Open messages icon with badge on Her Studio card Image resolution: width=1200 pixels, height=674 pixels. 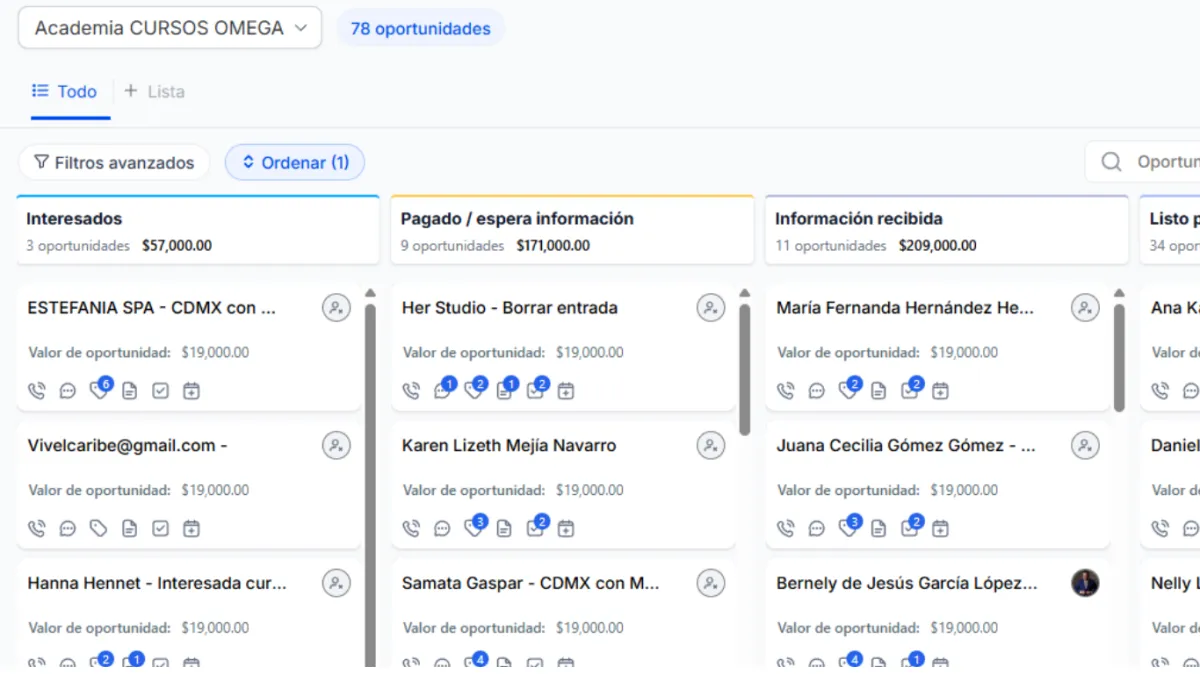(x=443, y=390)
